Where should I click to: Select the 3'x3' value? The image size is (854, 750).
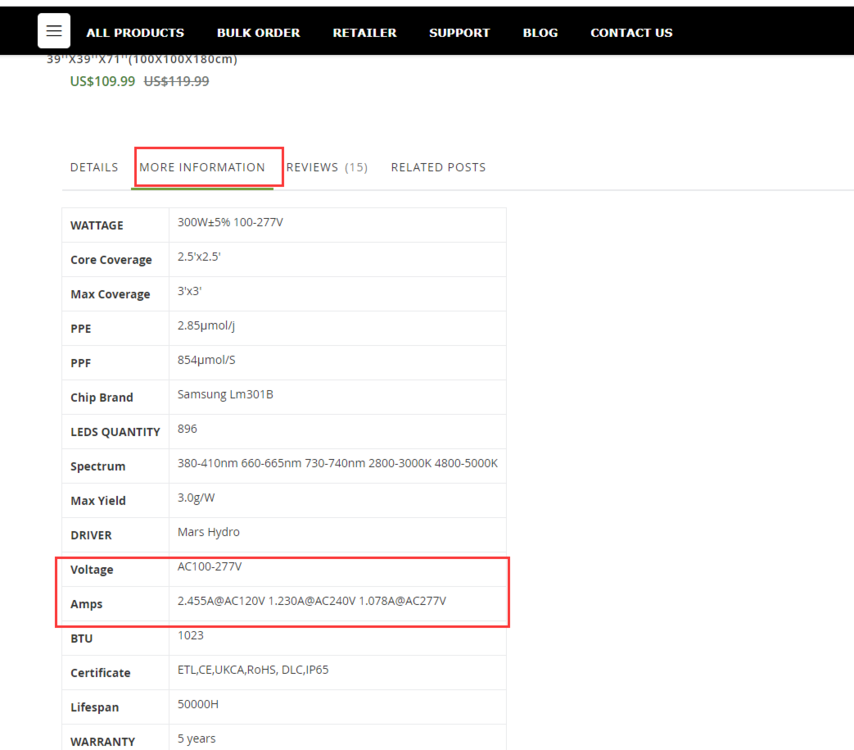coord(189,291)
